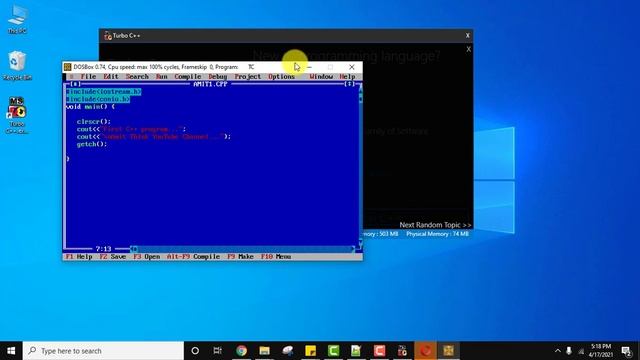640x360 pixels.
Task: Open the red recording app taskbar icon
Action: tap(425, 351)
